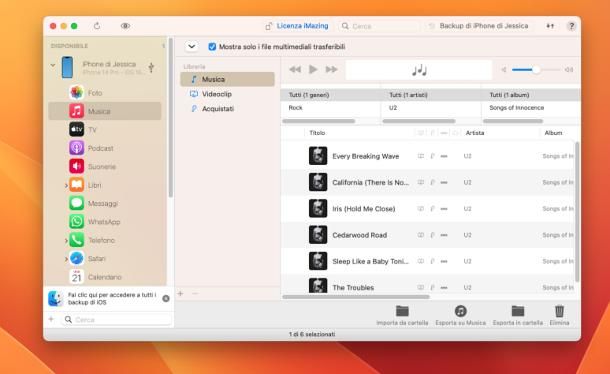Sort by Titolo column header

point(317,133)
